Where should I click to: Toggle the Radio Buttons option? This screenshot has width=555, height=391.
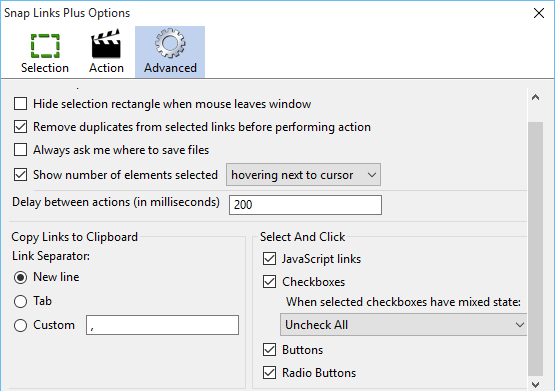click(x=269, y=373)
